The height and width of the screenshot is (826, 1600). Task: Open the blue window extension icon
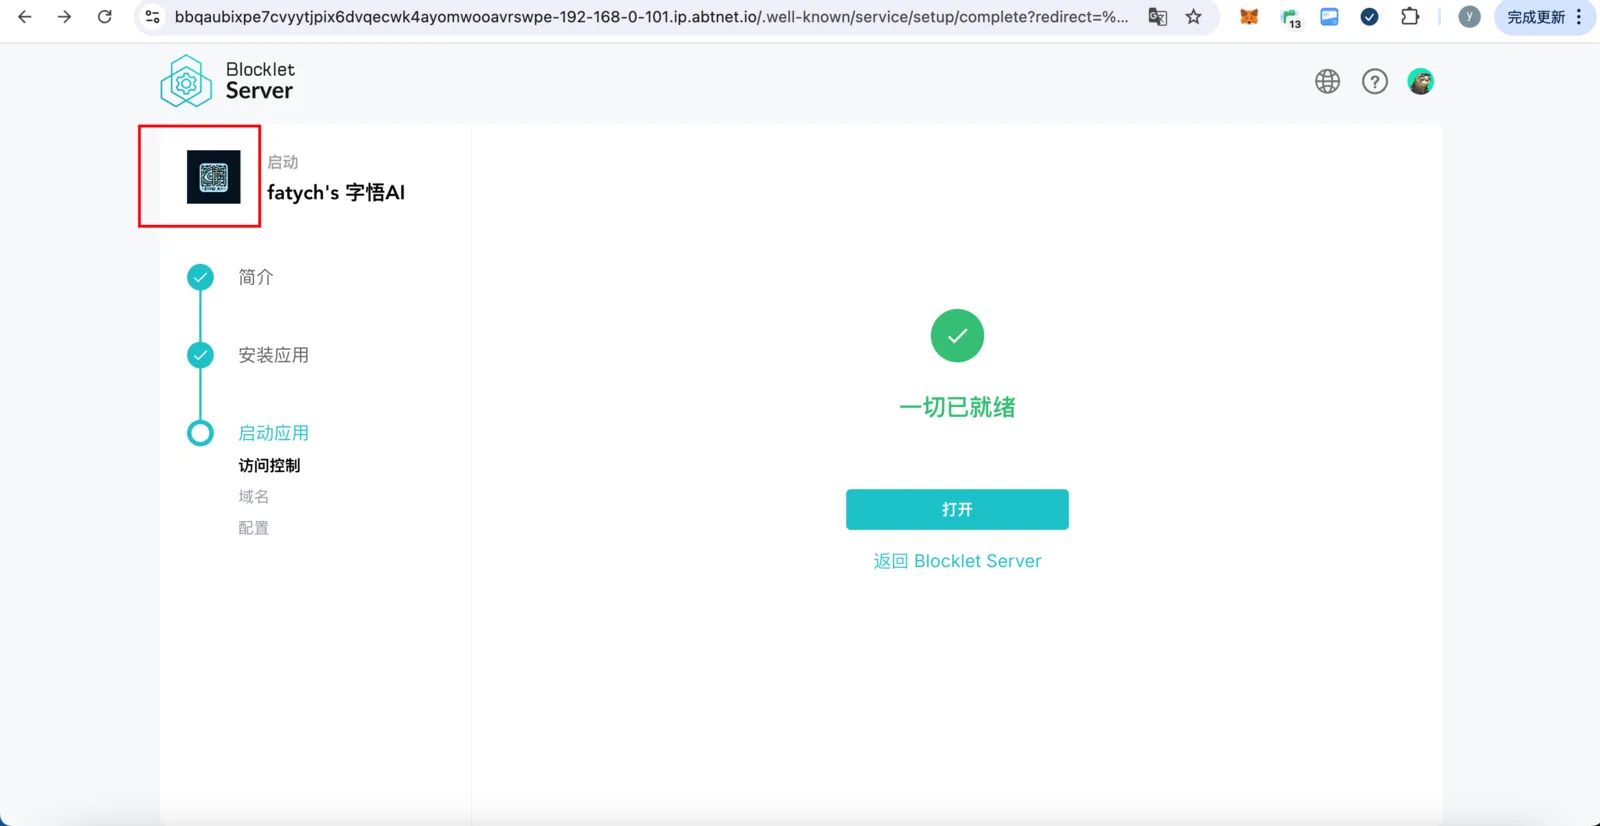point(1329,17)
